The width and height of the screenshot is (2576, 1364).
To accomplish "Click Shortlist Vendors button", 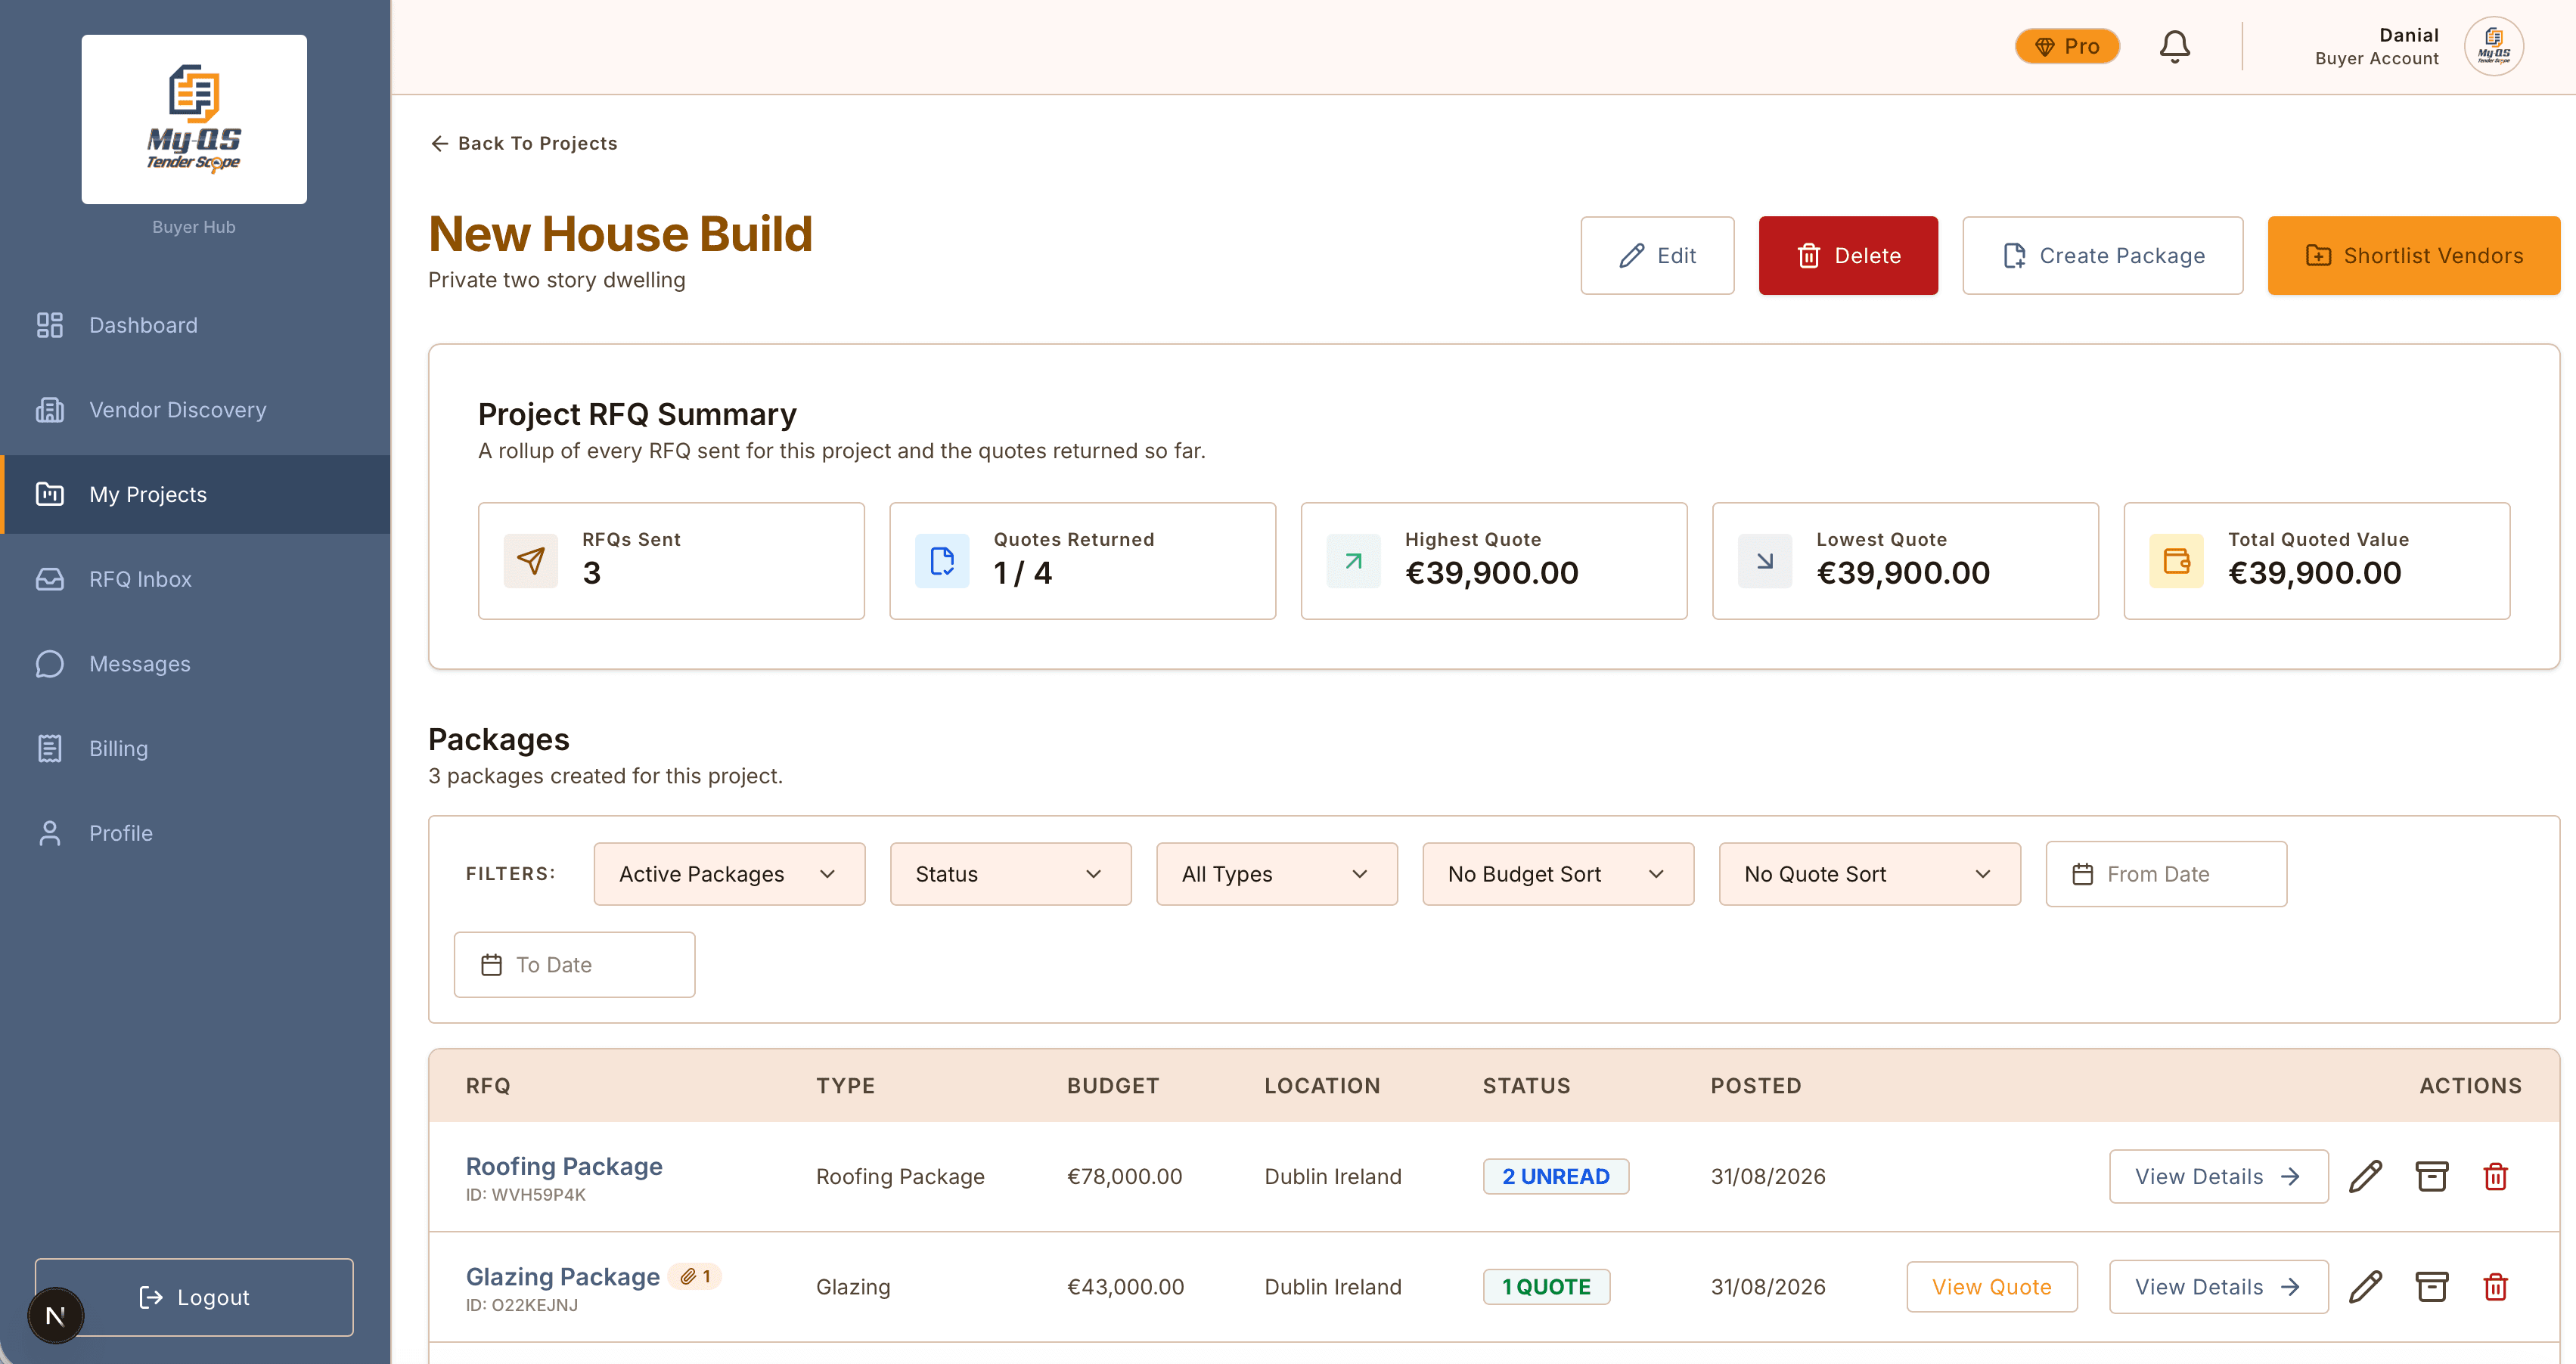I will tap(2413, 255).
